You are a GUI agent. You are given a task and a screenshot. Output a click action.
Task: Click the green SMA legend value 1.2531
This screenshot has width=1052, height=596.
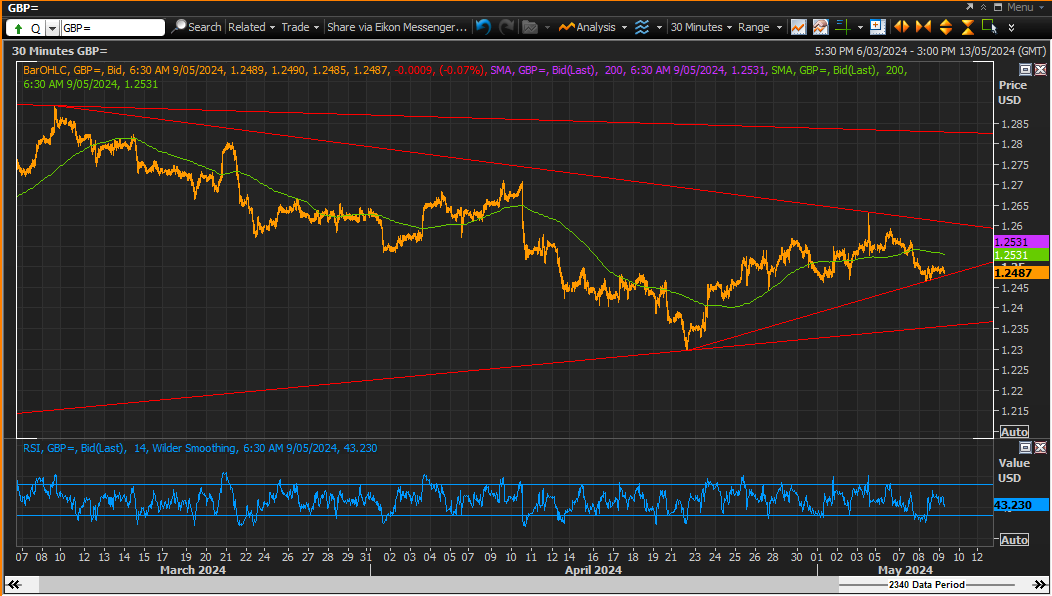tap(143, 84)
